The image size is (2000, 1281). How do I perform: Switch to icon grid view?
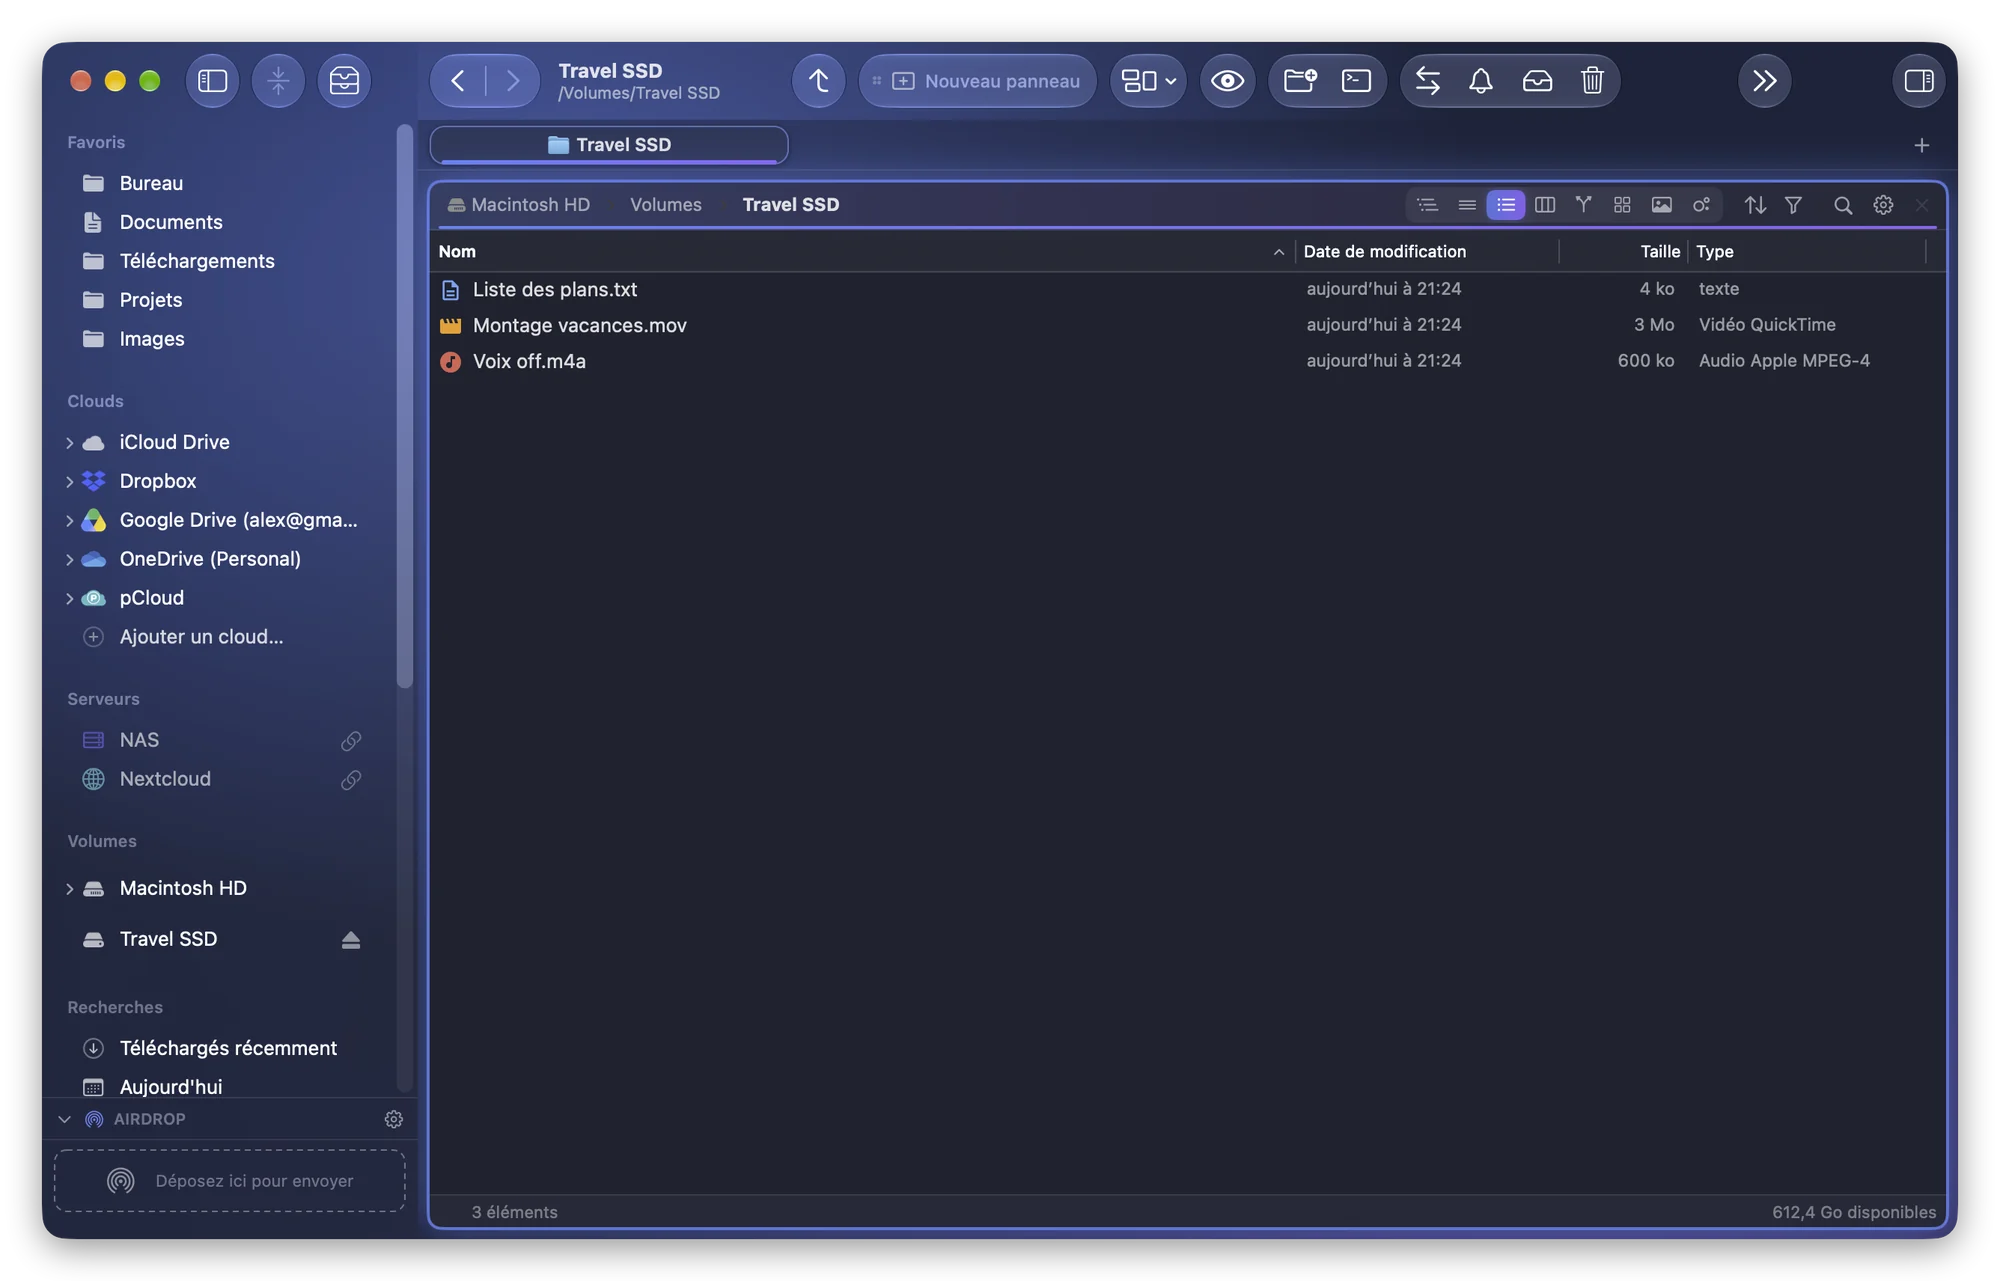pos(1622,205)
